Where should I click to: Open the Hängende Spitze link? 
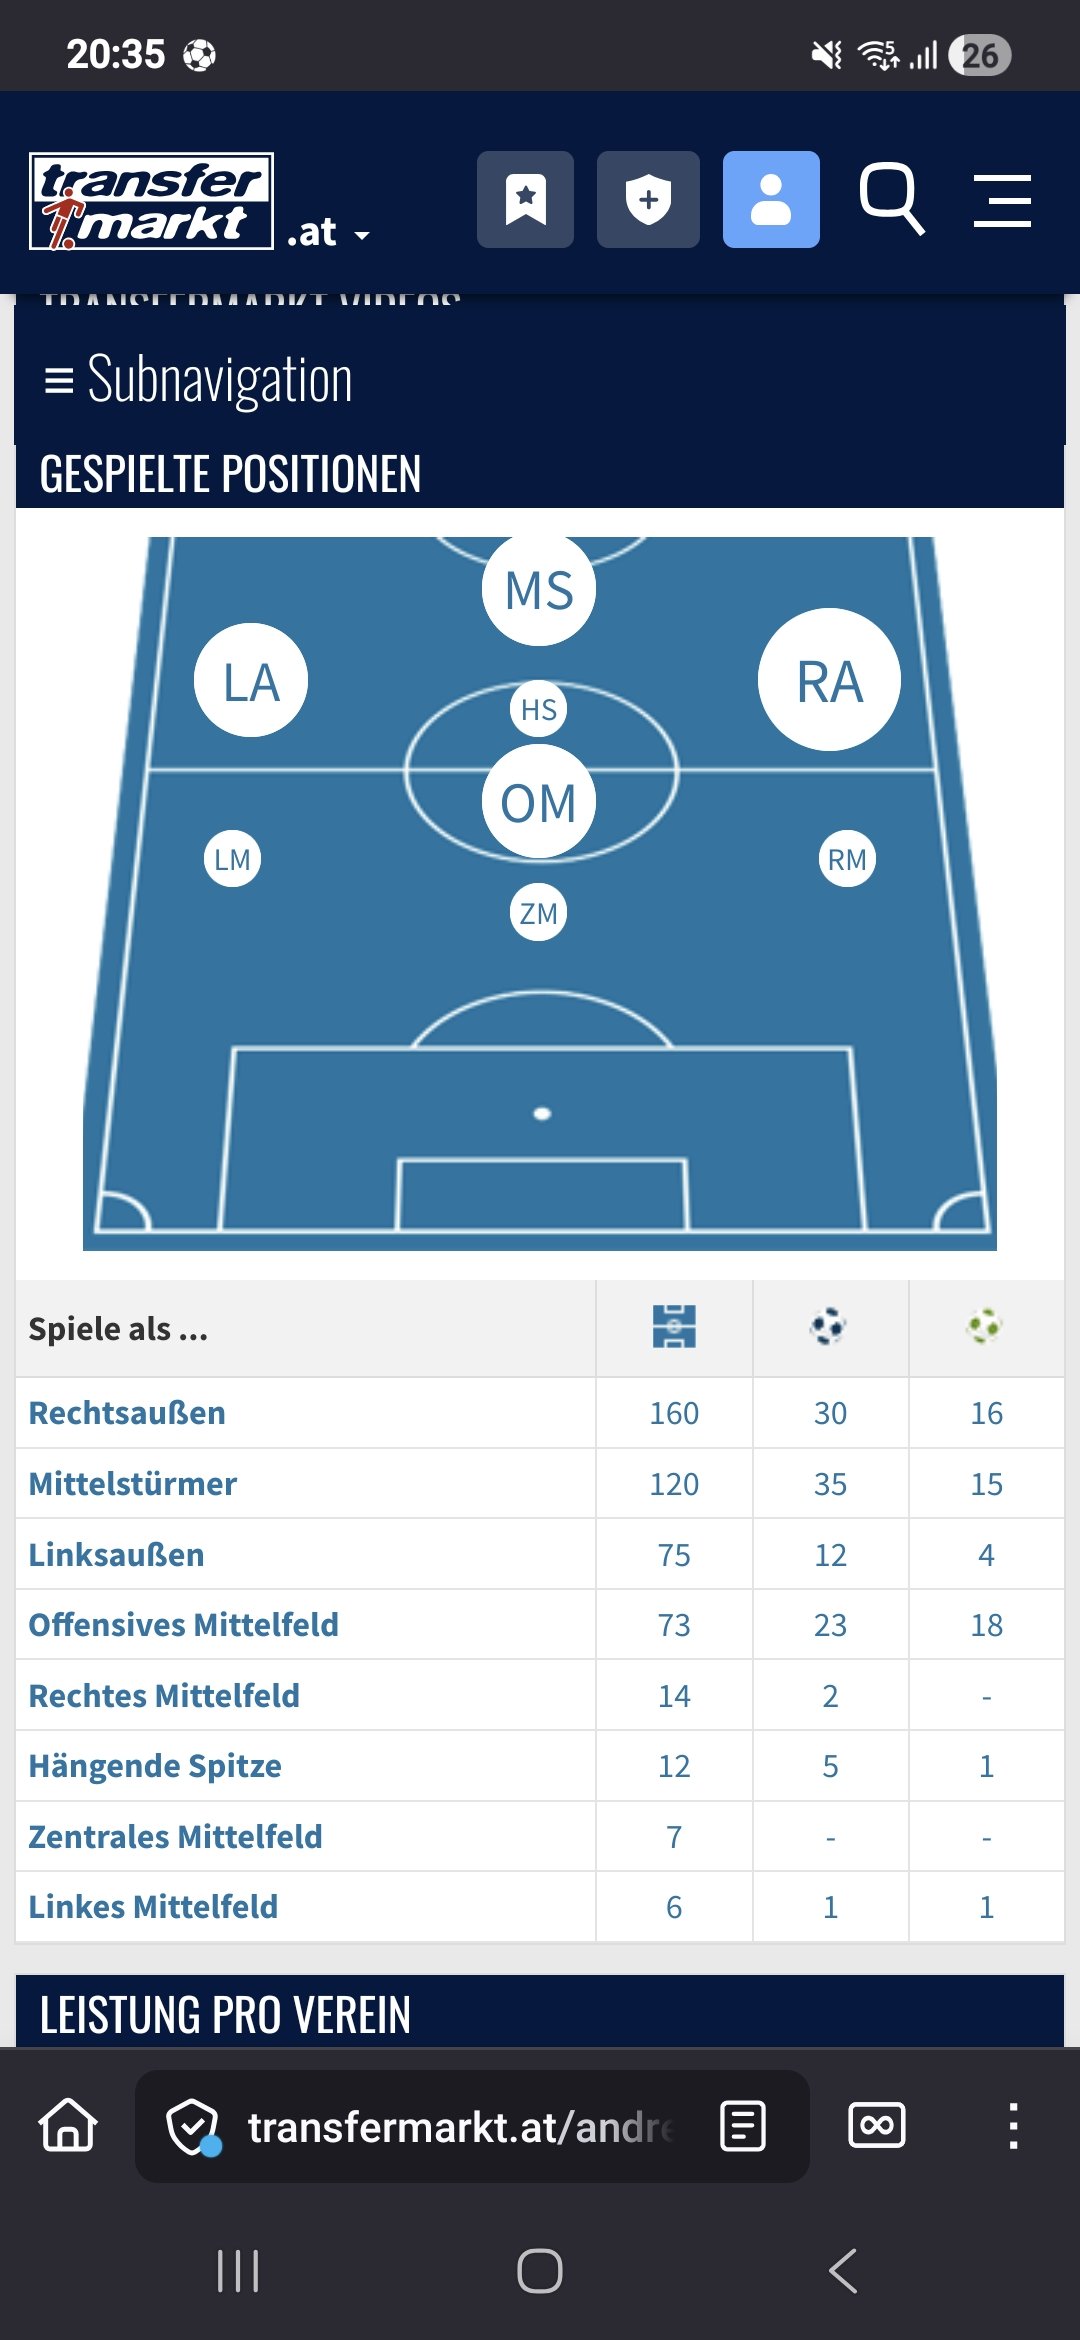(x=155, y=1766)
